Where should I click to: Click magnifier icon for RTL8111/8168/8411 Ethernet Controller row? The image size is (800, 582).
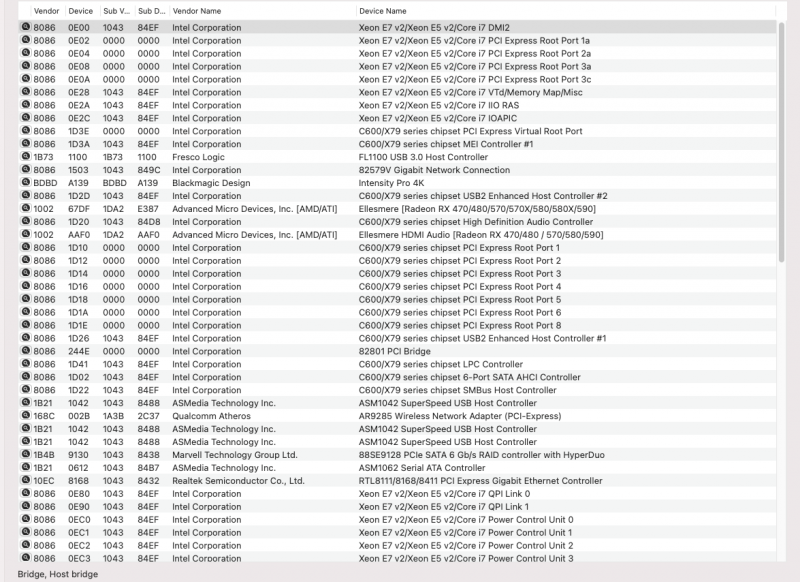[x=26, y=480]
